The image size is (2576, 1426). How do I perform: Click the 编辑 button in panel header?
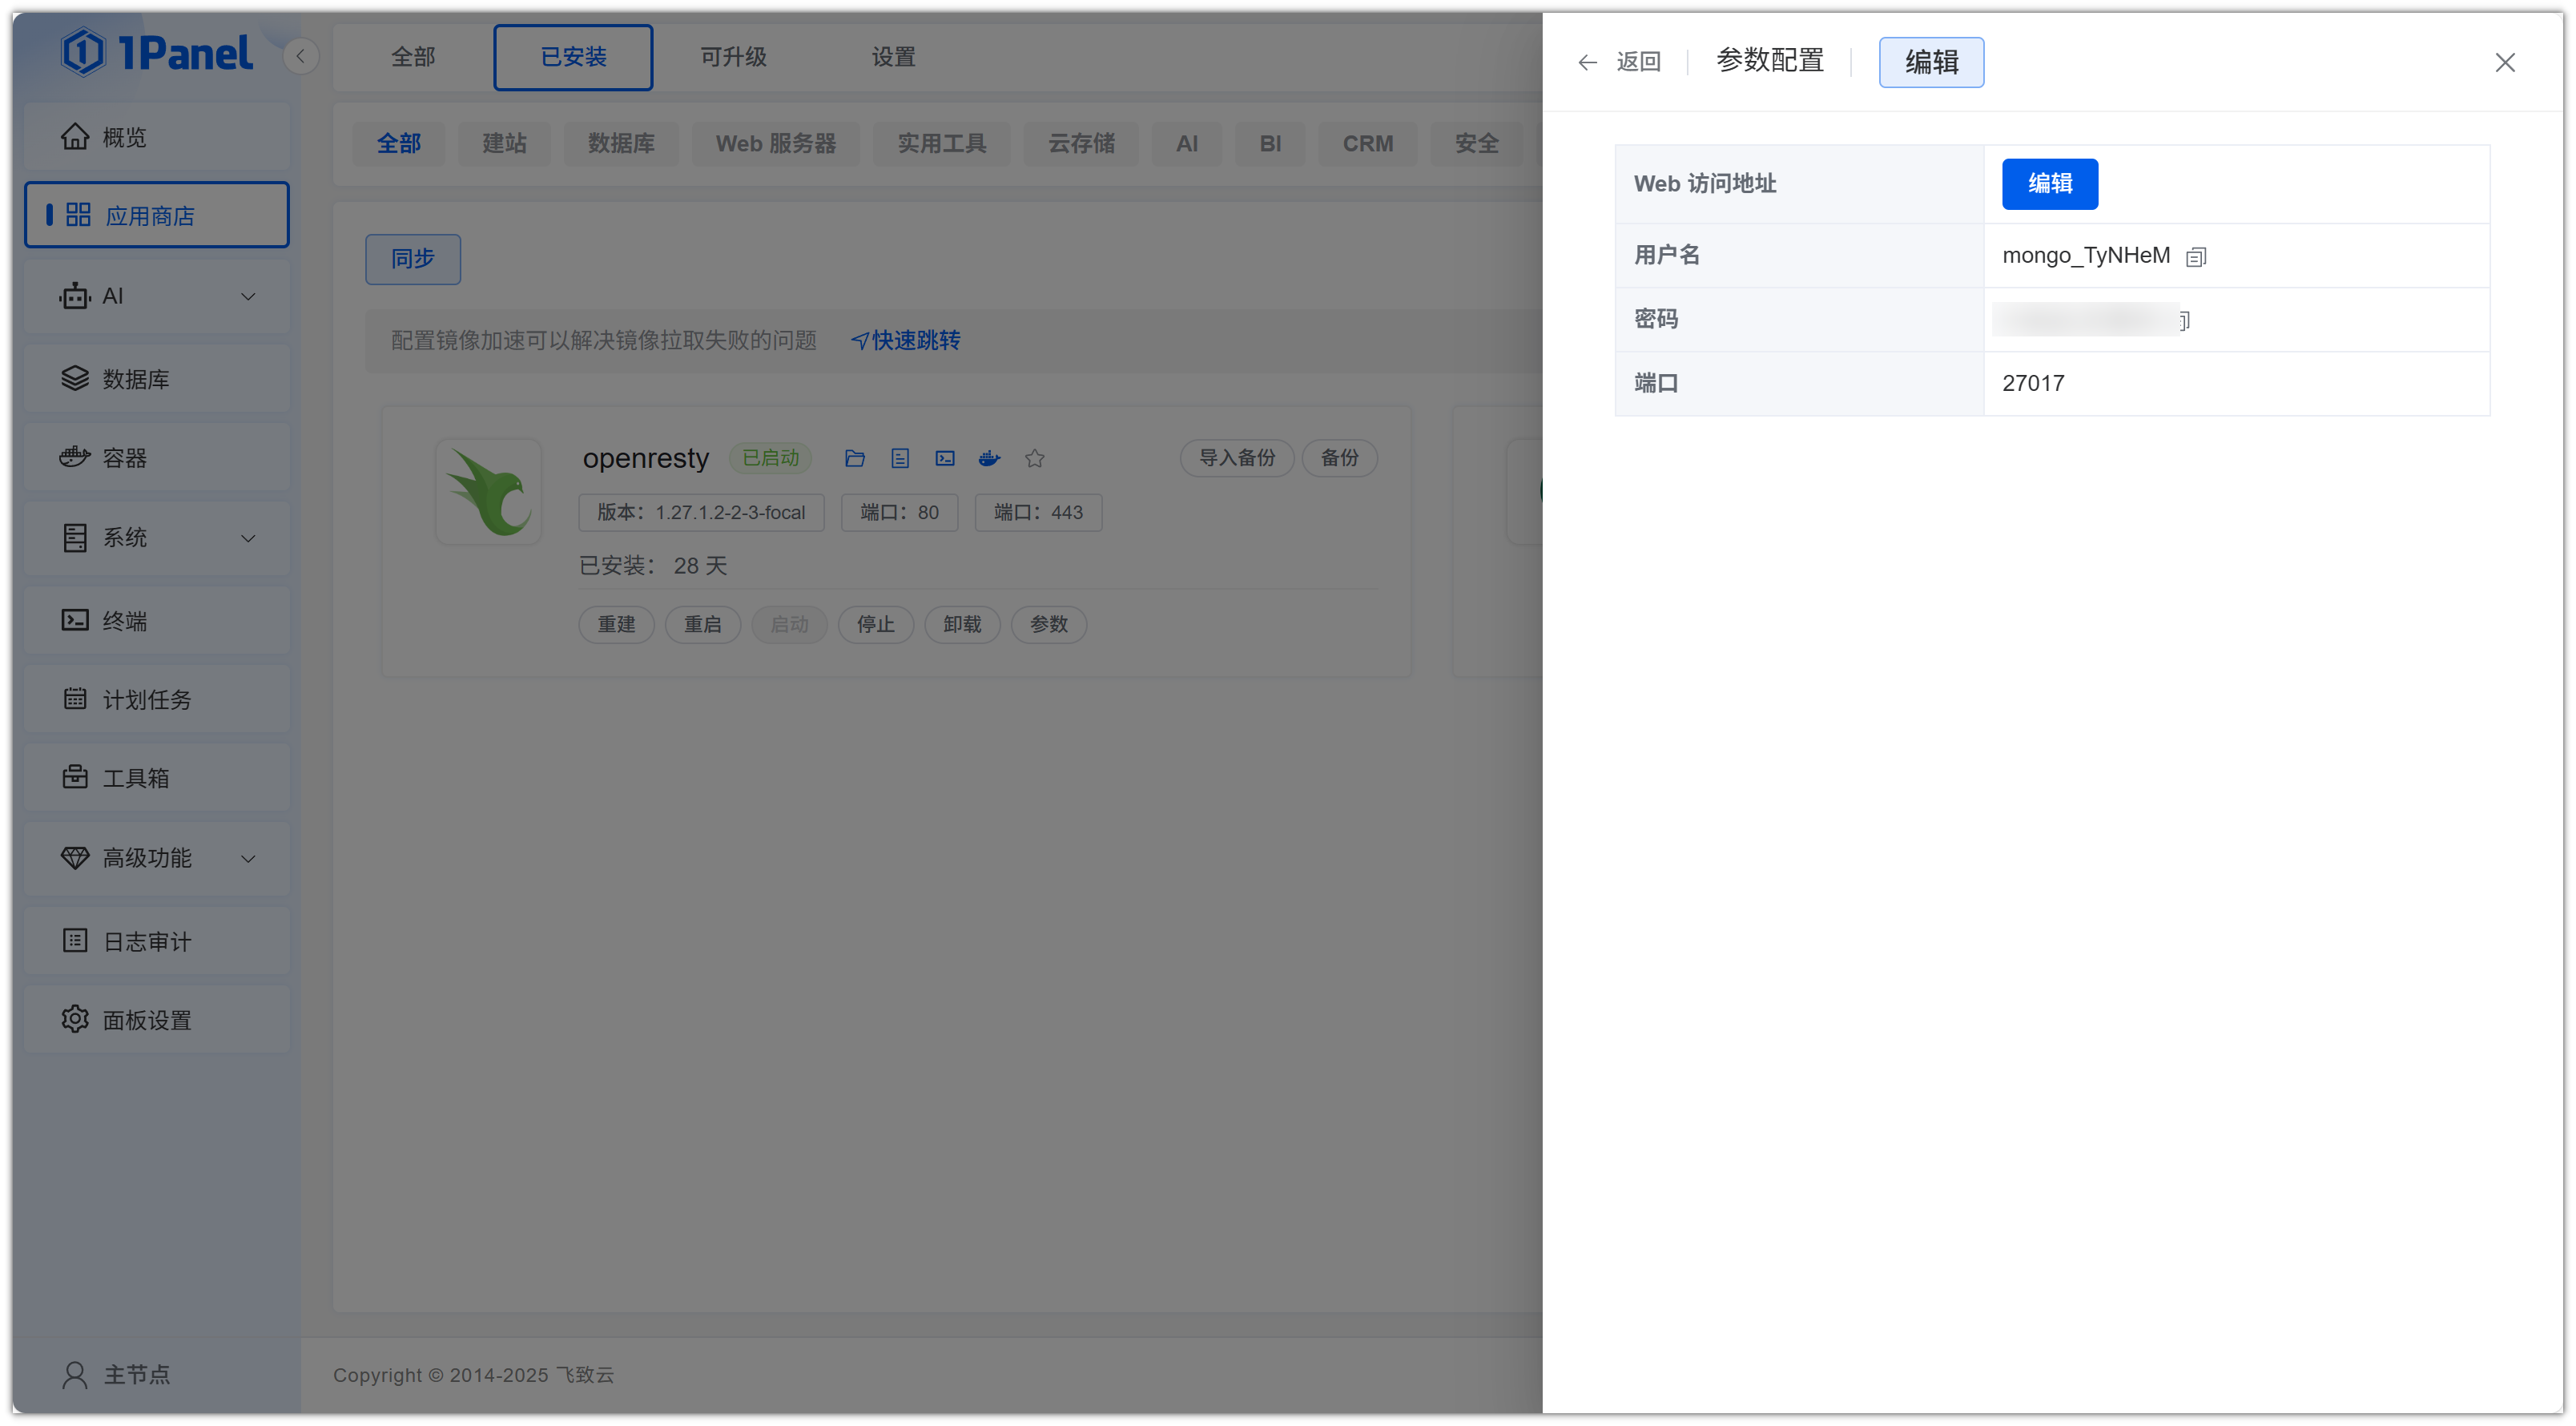[x=1930, y=62]
